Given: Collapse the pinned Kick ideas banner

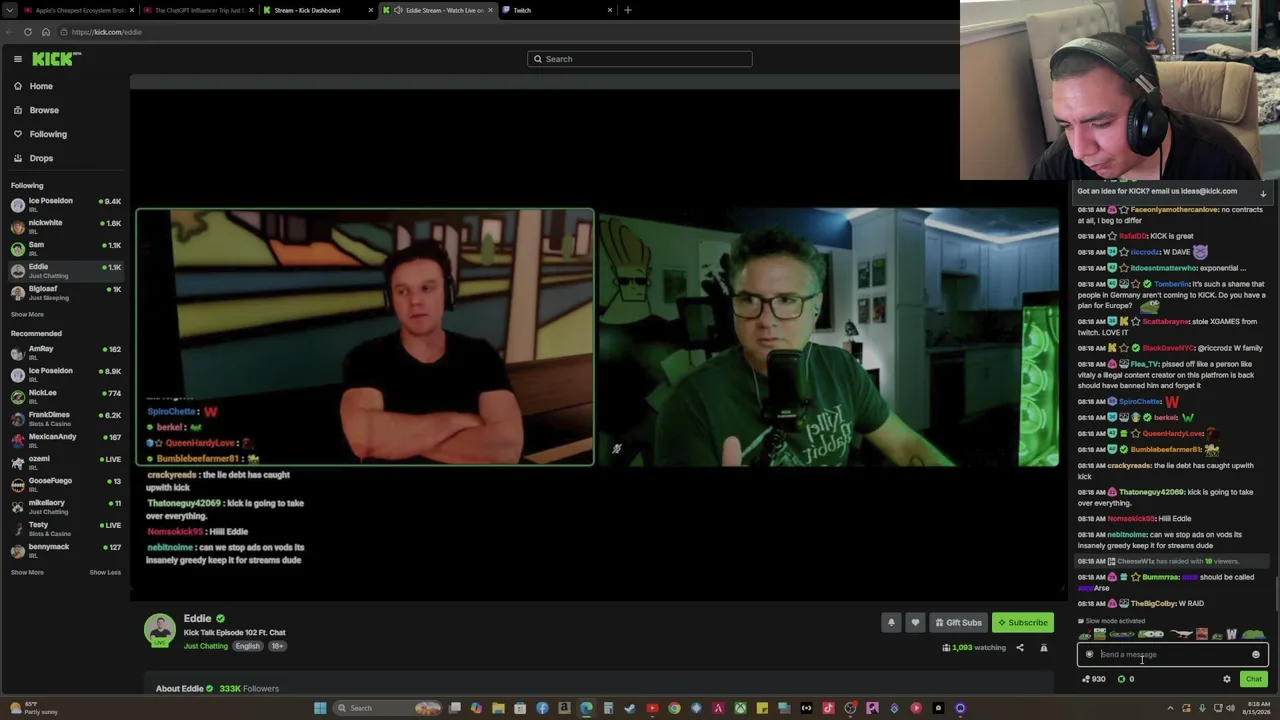Looking at the screenshot, I should coord(1263,192).
